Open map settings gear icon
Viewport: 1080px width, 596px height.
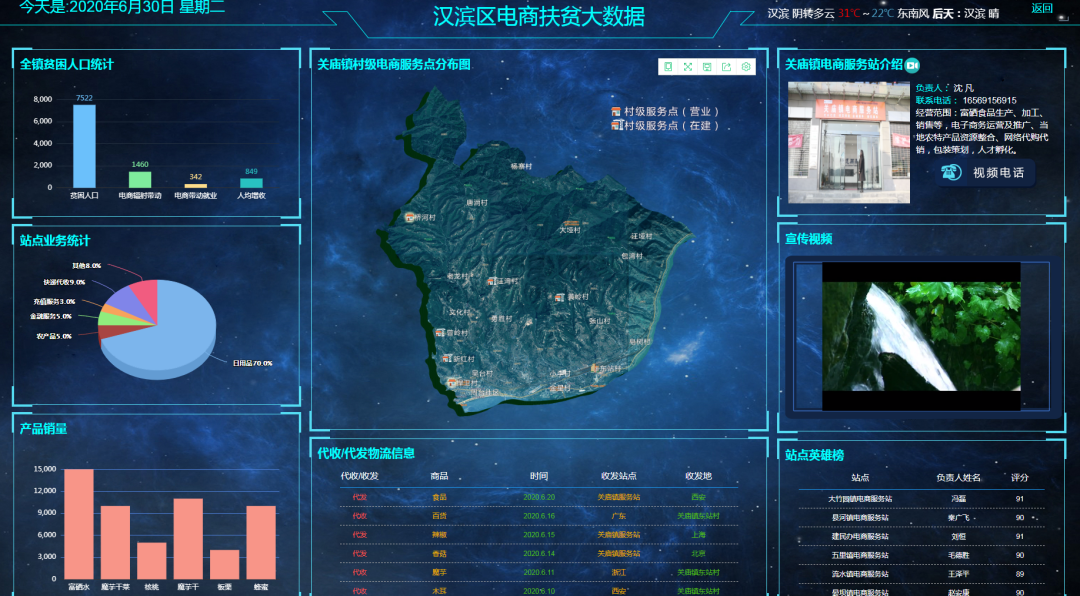click(x=745, y=66)
